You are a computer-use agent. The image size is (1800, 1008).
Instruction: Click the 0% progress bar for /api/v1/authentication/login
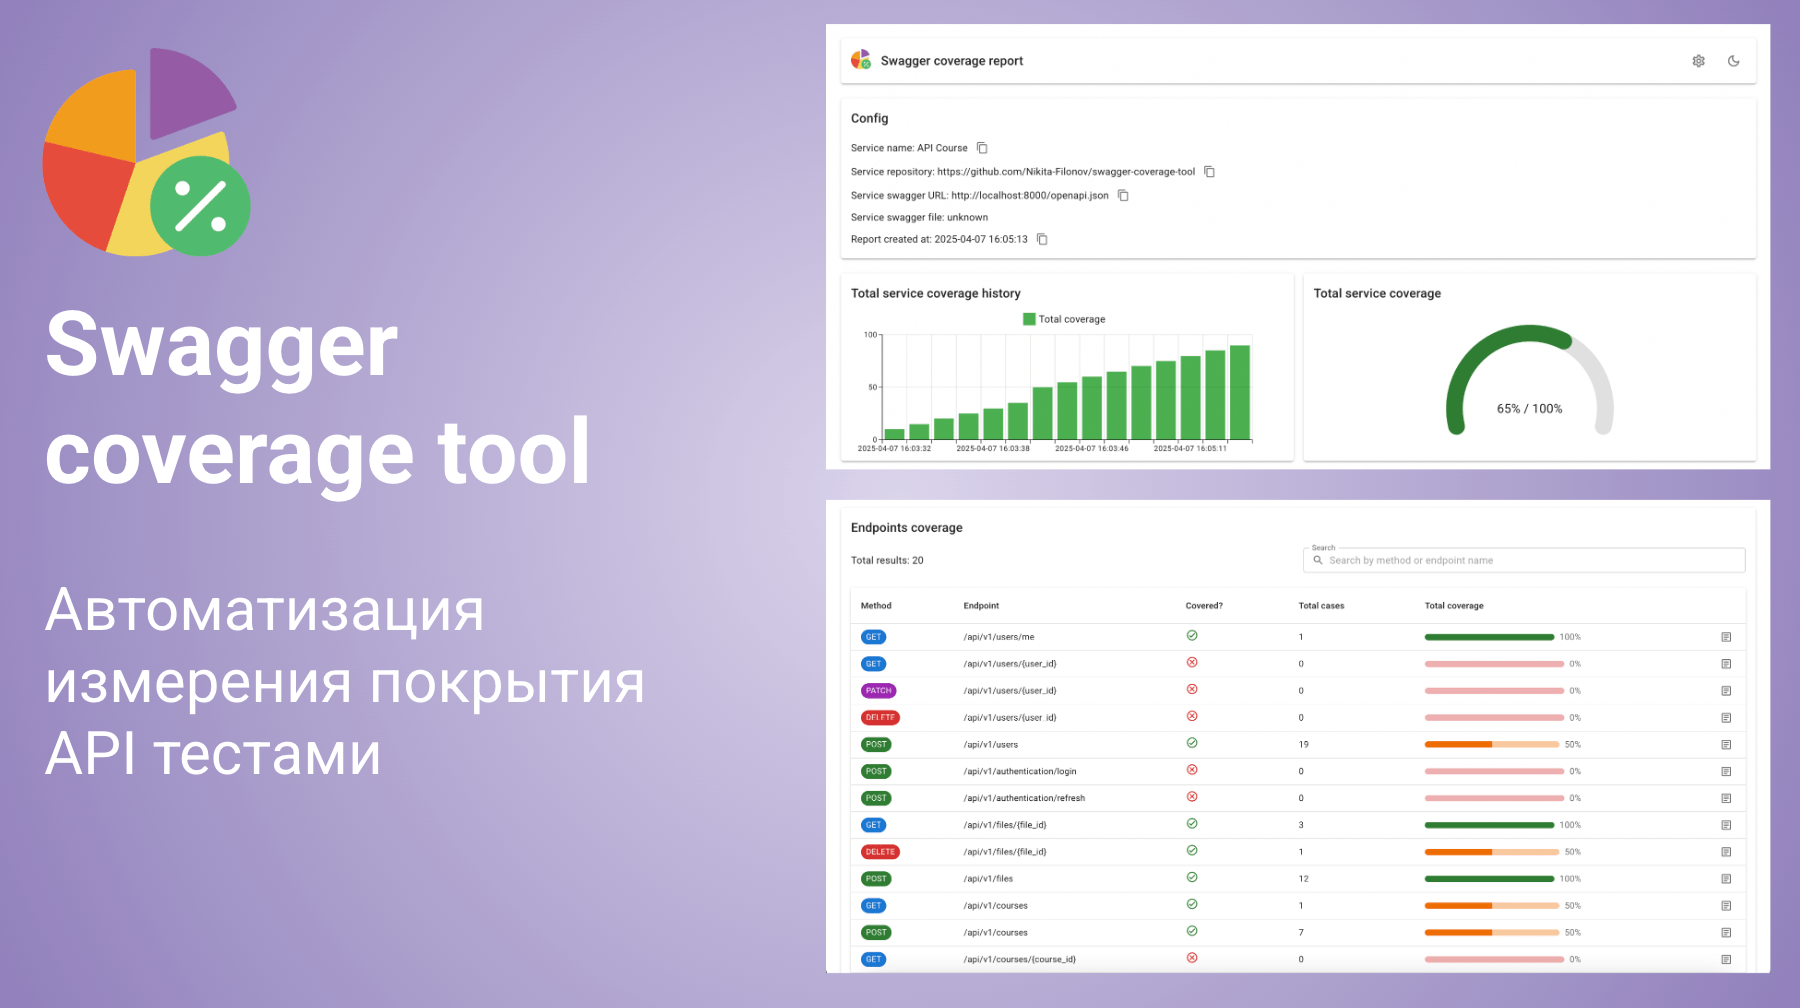point(1494,772)
